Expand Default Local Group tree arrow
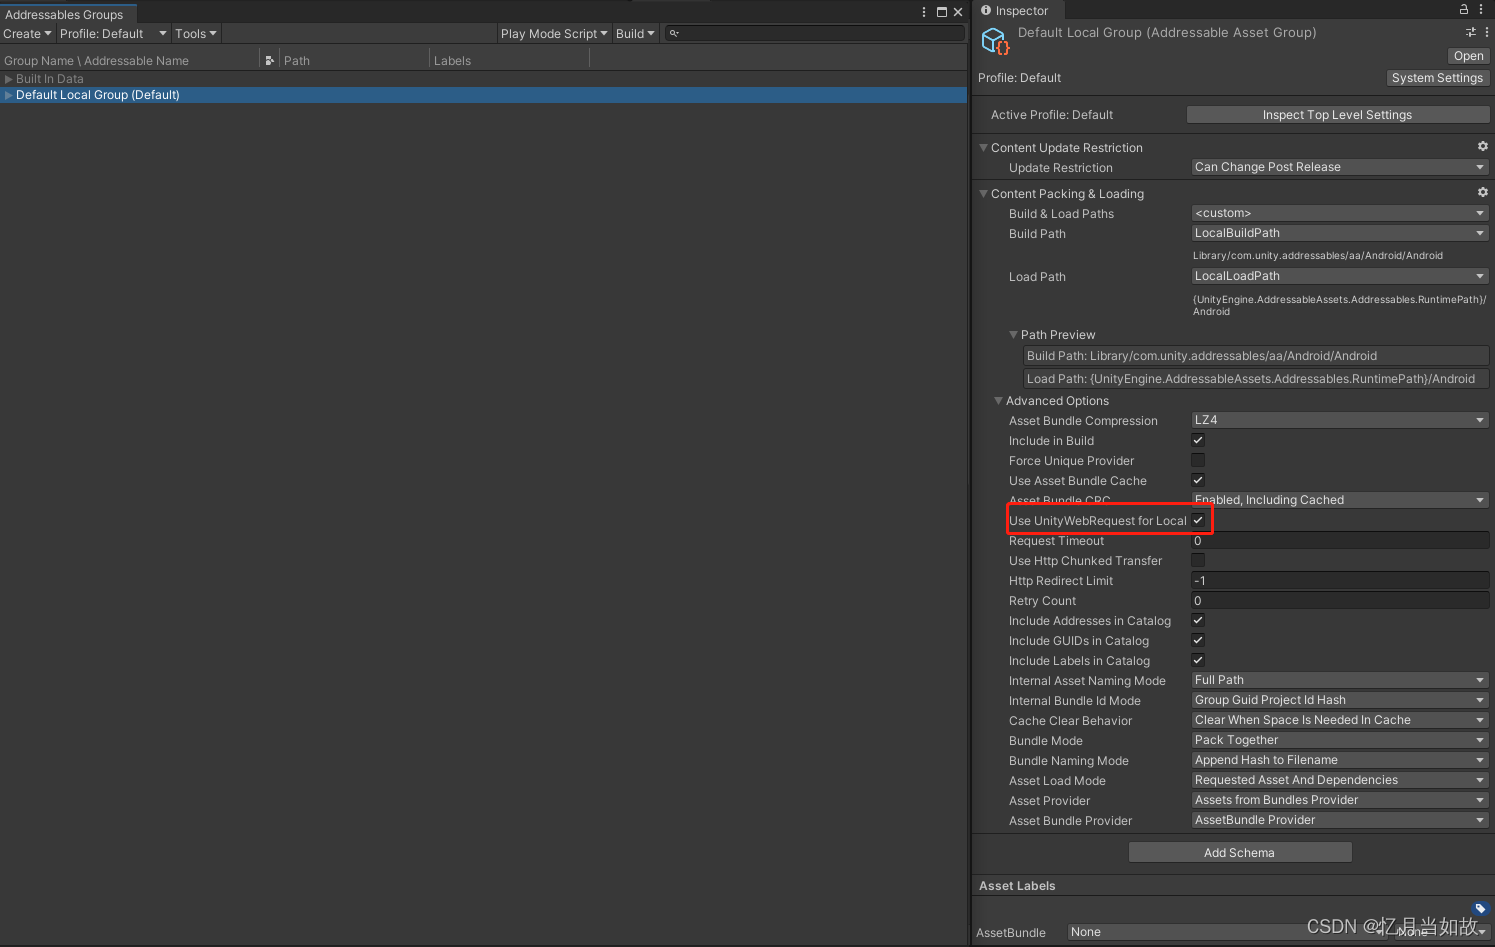The width and height of the screenshot is (1495, 947). click(9, 95)
